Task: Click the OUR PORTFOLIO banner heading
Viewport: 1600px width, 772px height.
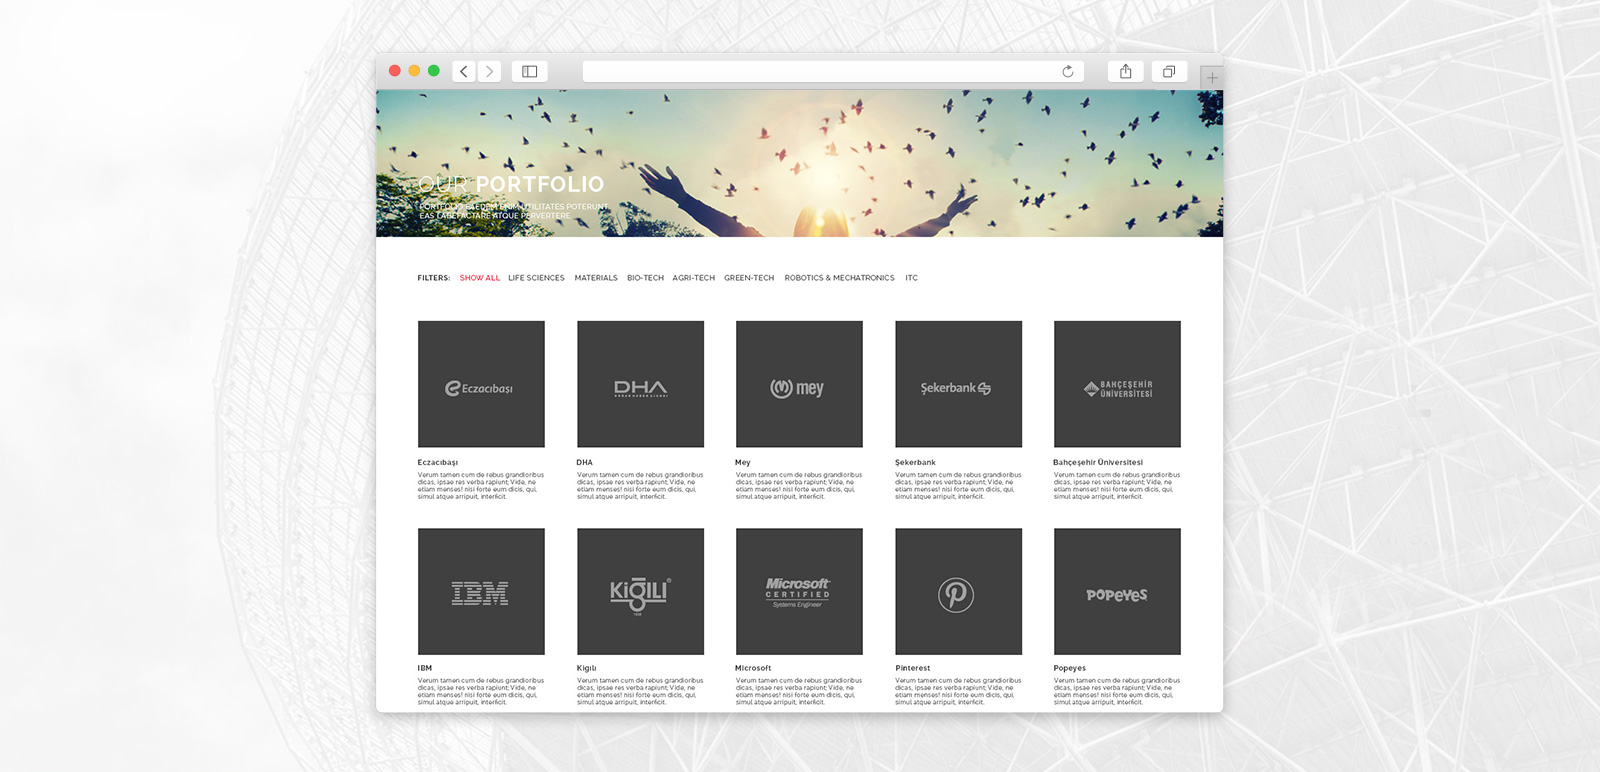Action: click(511, 184)
